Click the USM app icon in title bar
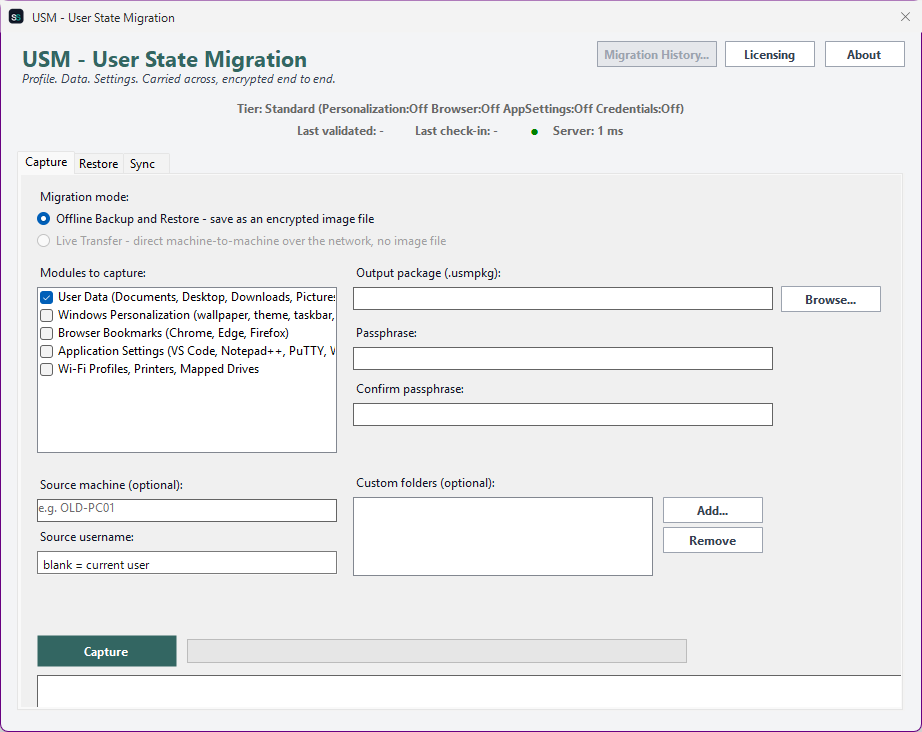922x732 pixels. pos(16,17)
